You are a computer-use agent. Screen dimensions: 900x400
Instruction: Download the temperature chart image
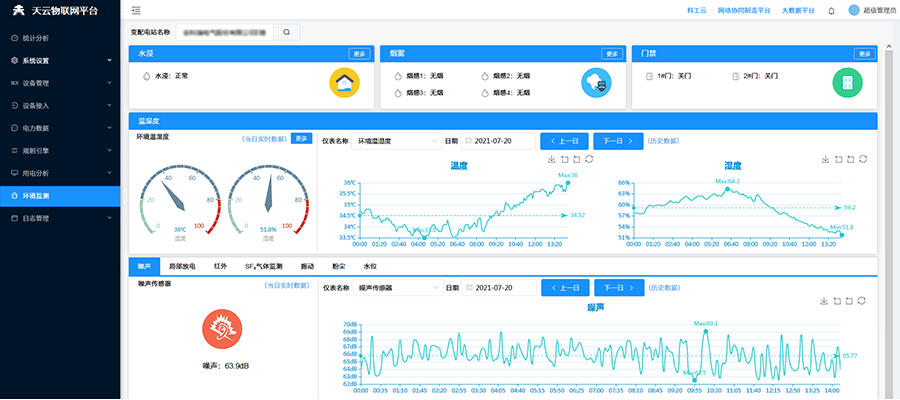click(x=551, y=159)
